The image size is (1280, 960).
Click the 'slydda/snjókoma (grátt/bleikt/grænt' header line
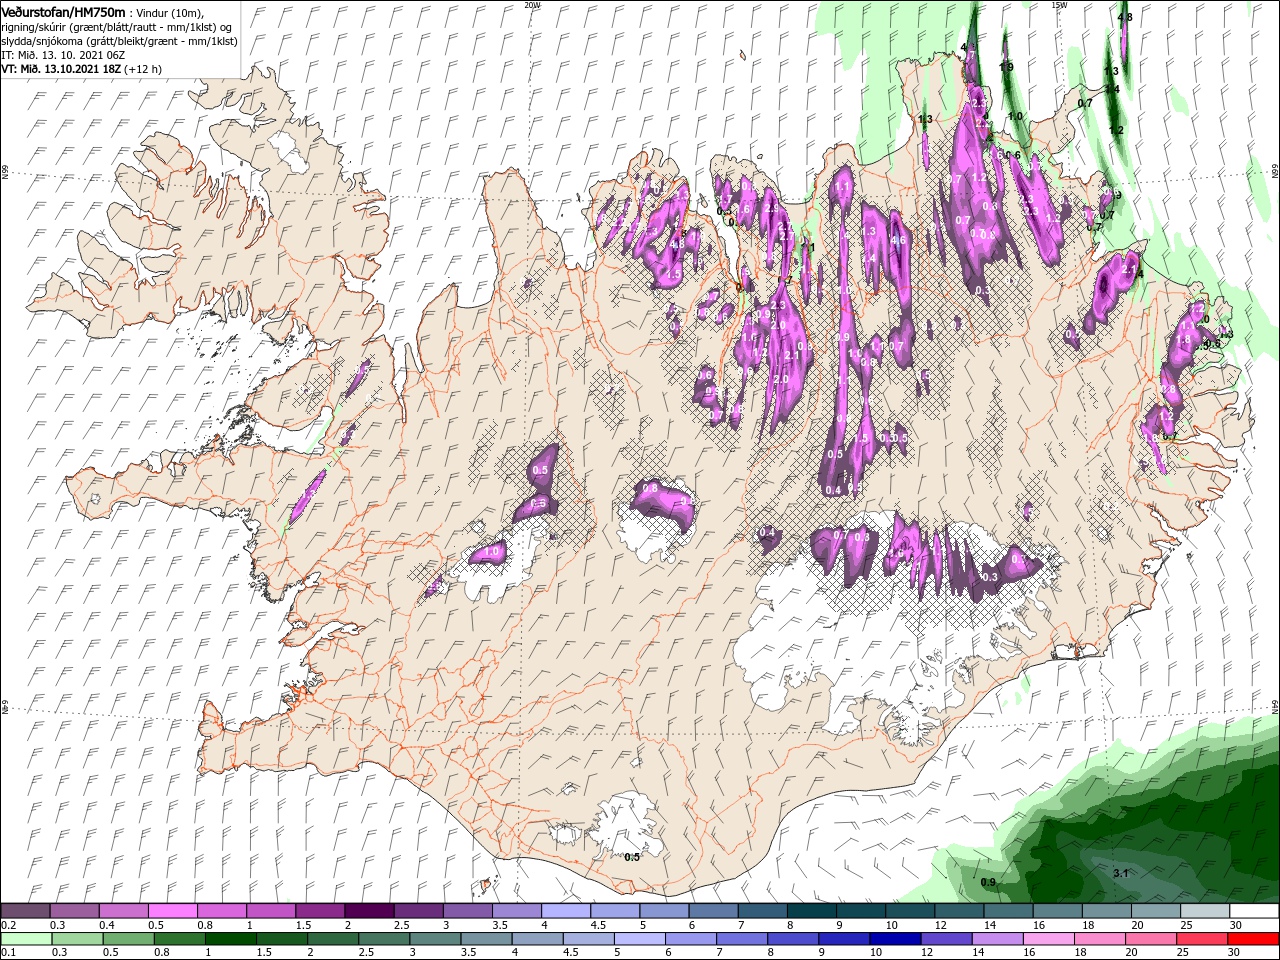(x=119, y=41)
